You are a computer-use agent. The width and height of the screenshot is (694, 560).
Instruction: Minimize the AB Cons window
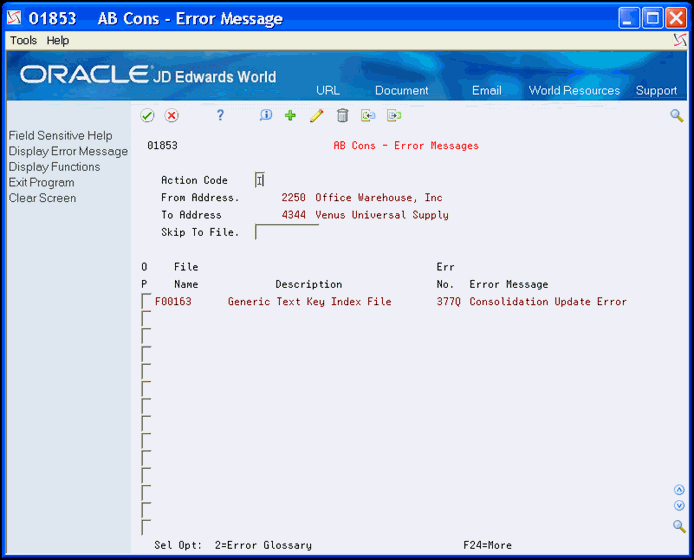[629, 18]
